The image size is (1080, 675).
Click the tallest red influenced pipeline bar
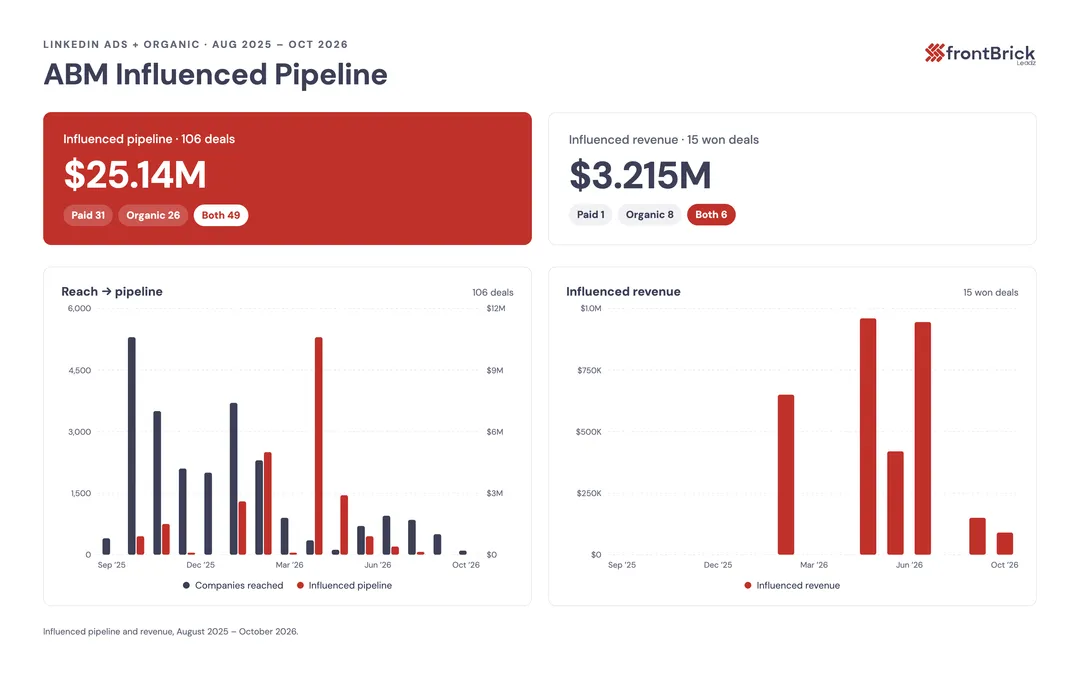pyautogui.click(x=318, y=446)
